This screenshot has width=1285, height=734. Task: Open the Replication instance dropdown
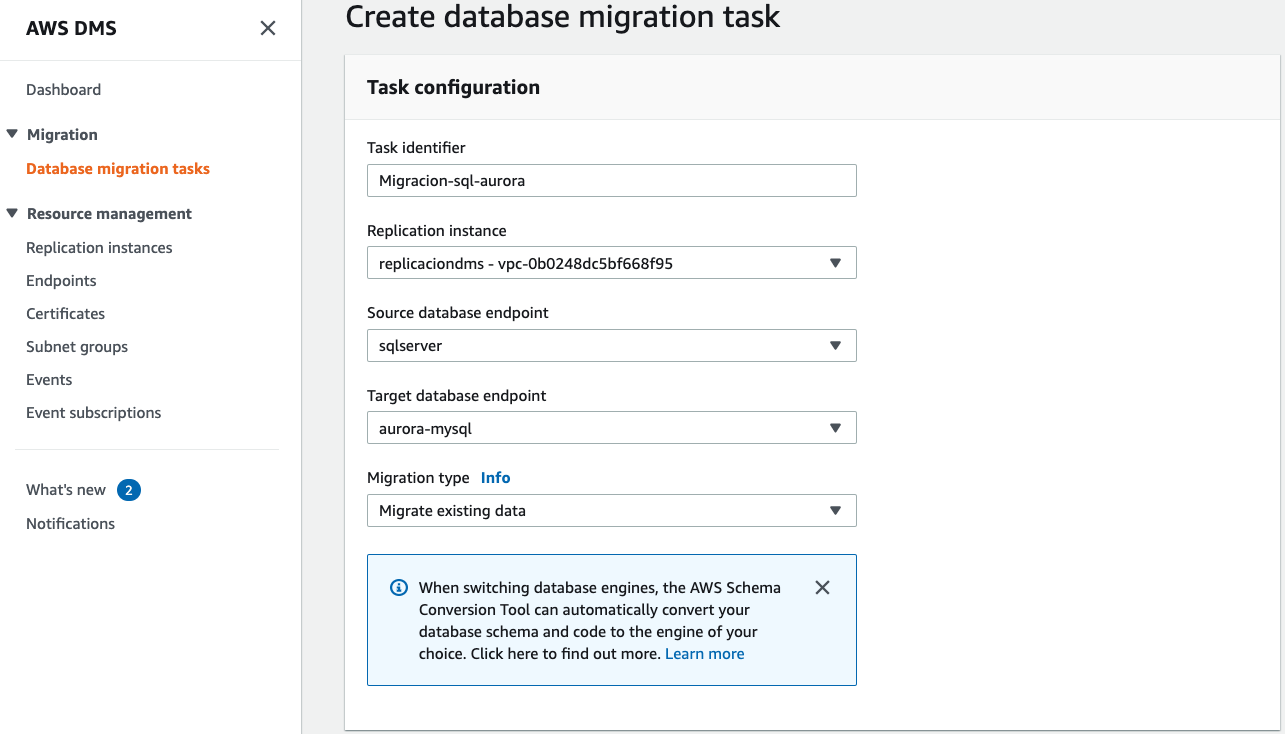[x=611, y=263]
